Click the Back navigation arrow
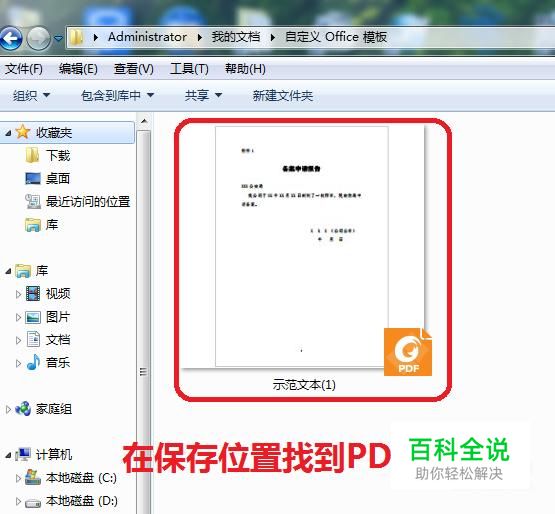The width and height of the screenshot is (555, 514). 11,38
